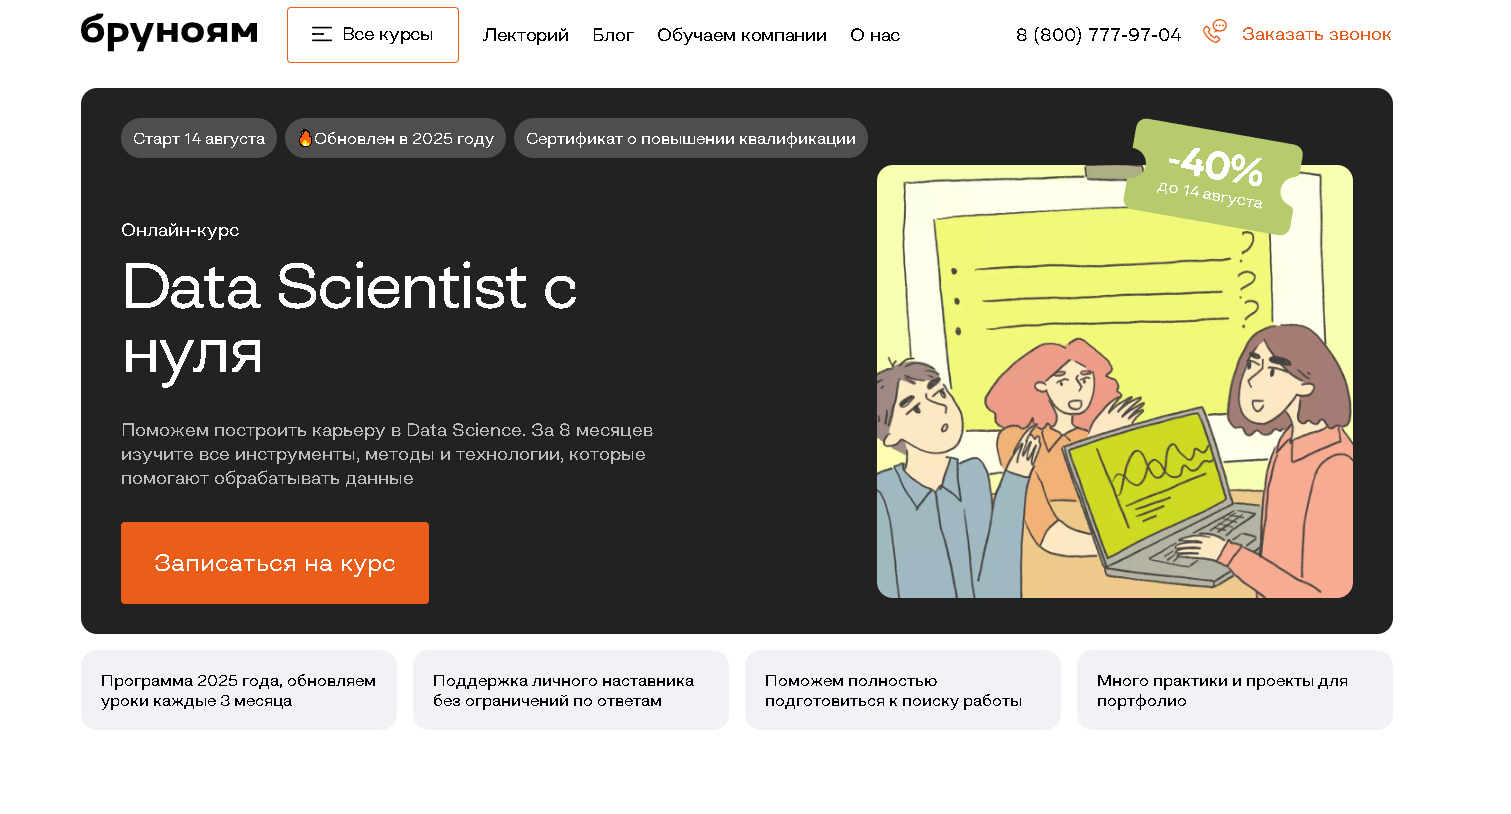Click the -40% discount sticker
1511x814 pixels.
(x=1213, y=177)
